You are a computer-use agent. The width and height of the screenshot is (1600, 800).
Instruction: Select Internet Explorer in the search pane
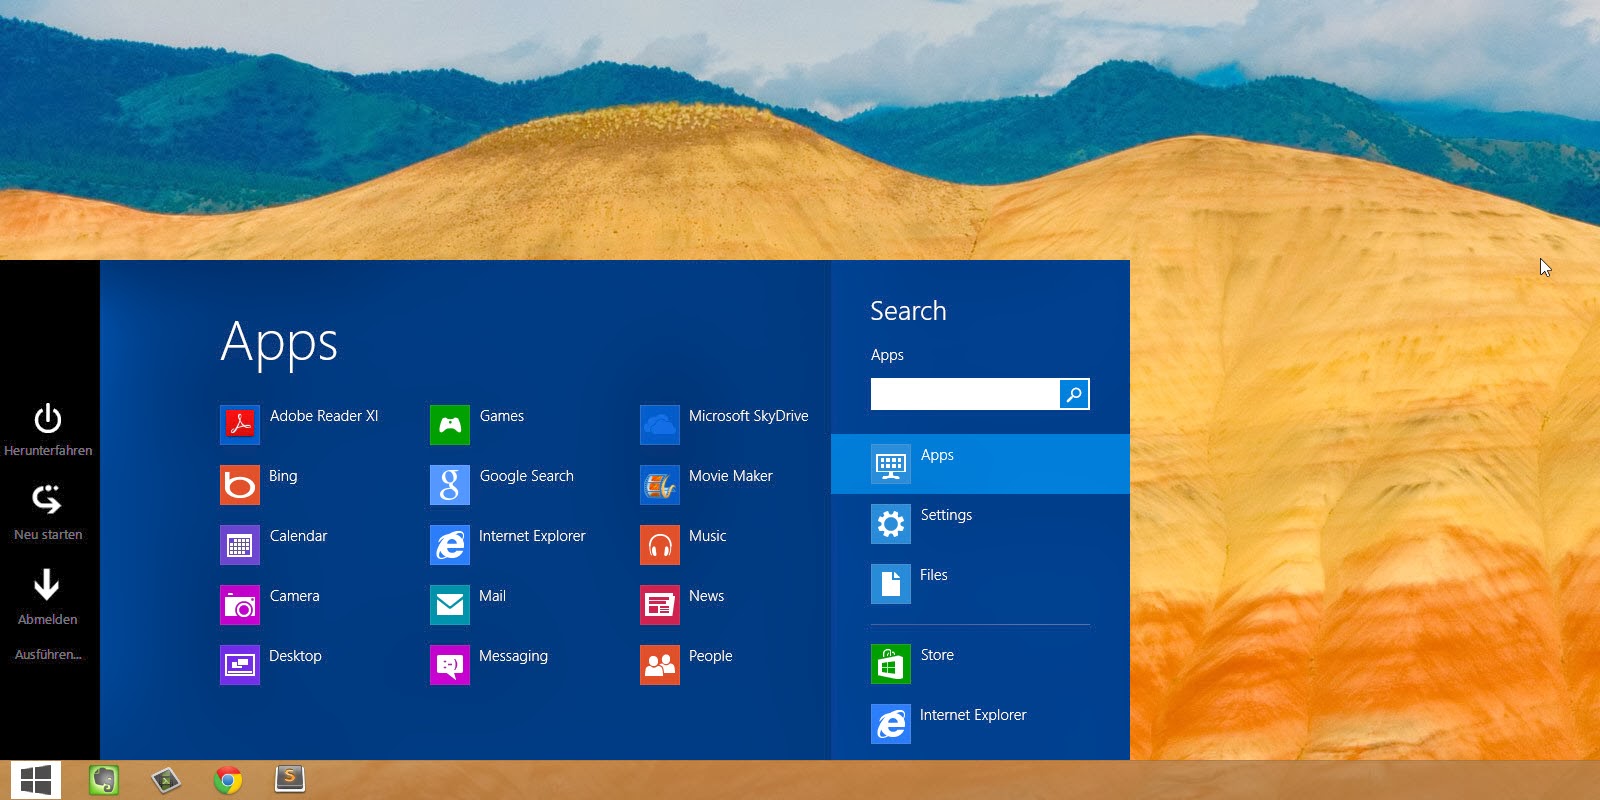[980, 724]
